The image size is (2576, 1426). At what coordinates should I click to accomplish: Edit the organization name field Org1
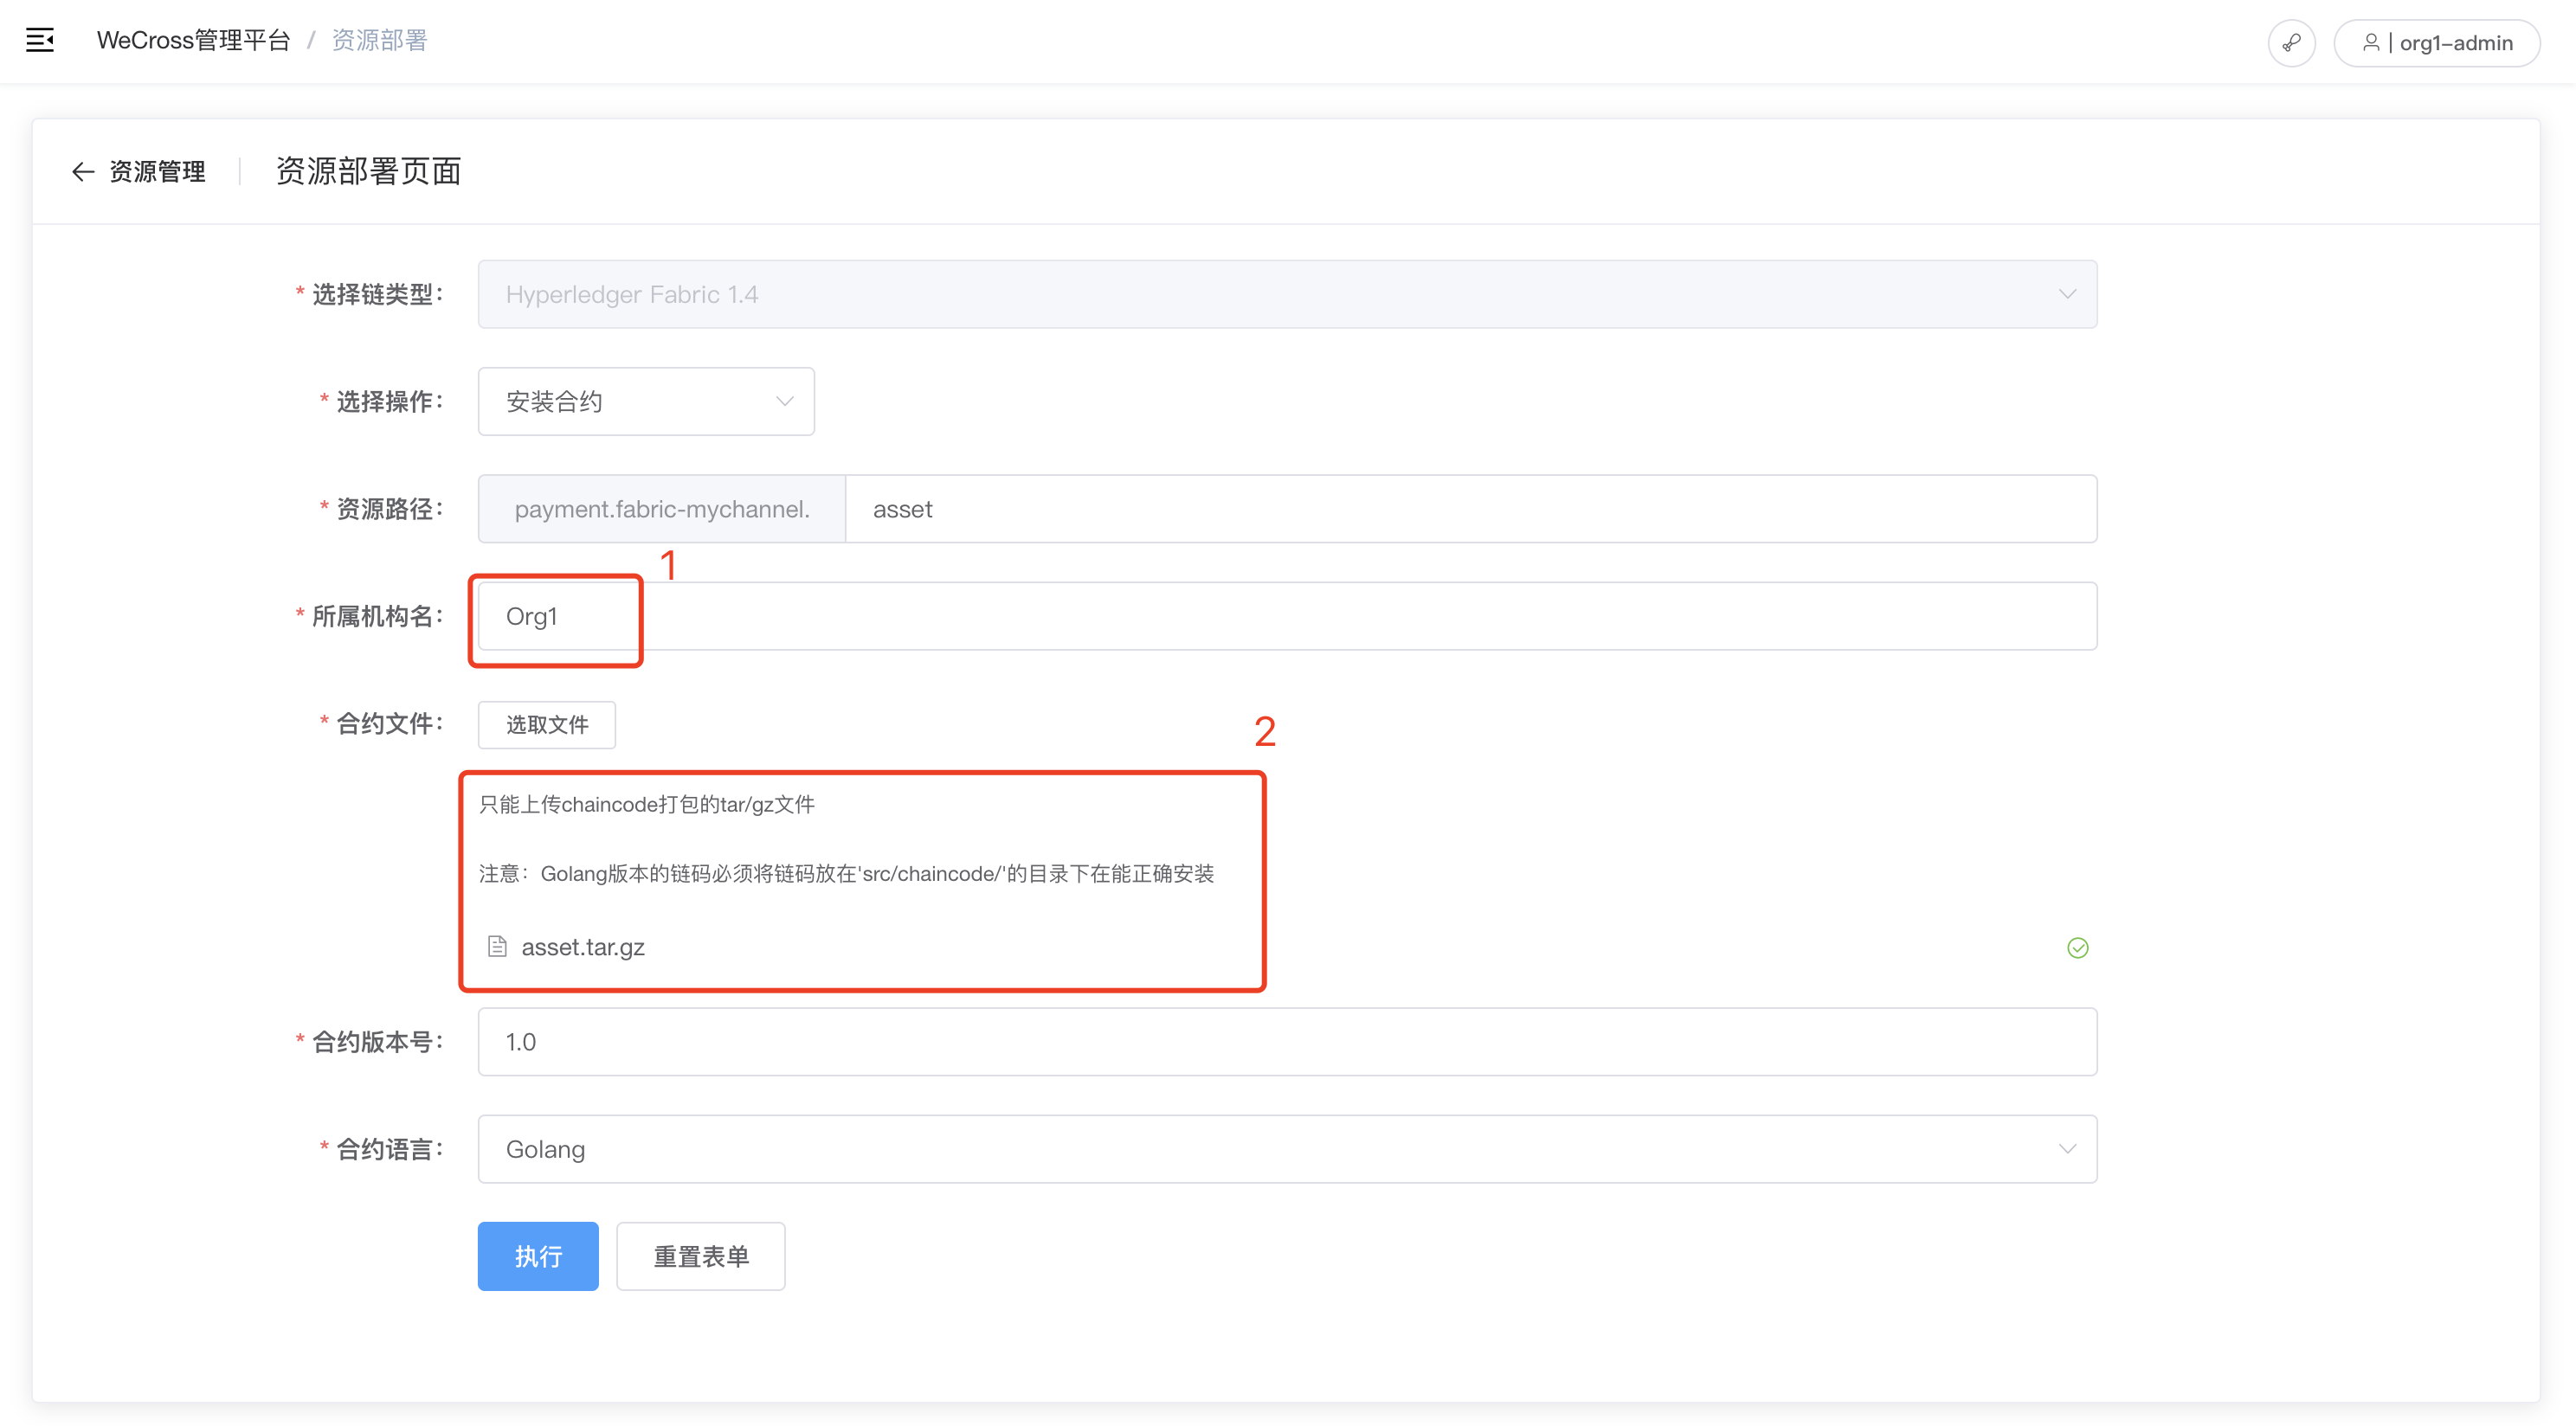1287,616
